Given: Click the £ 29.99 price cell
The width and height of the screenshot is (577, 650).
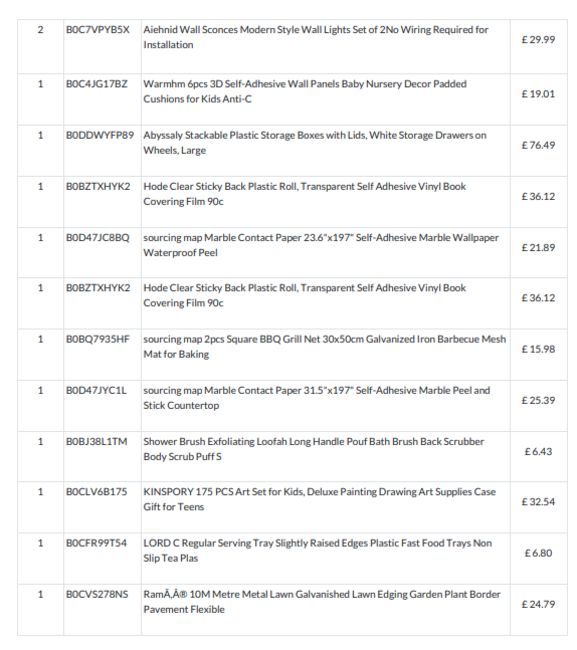Looking at the screenshot, I should pyautogui.click(x=538, y=40).
